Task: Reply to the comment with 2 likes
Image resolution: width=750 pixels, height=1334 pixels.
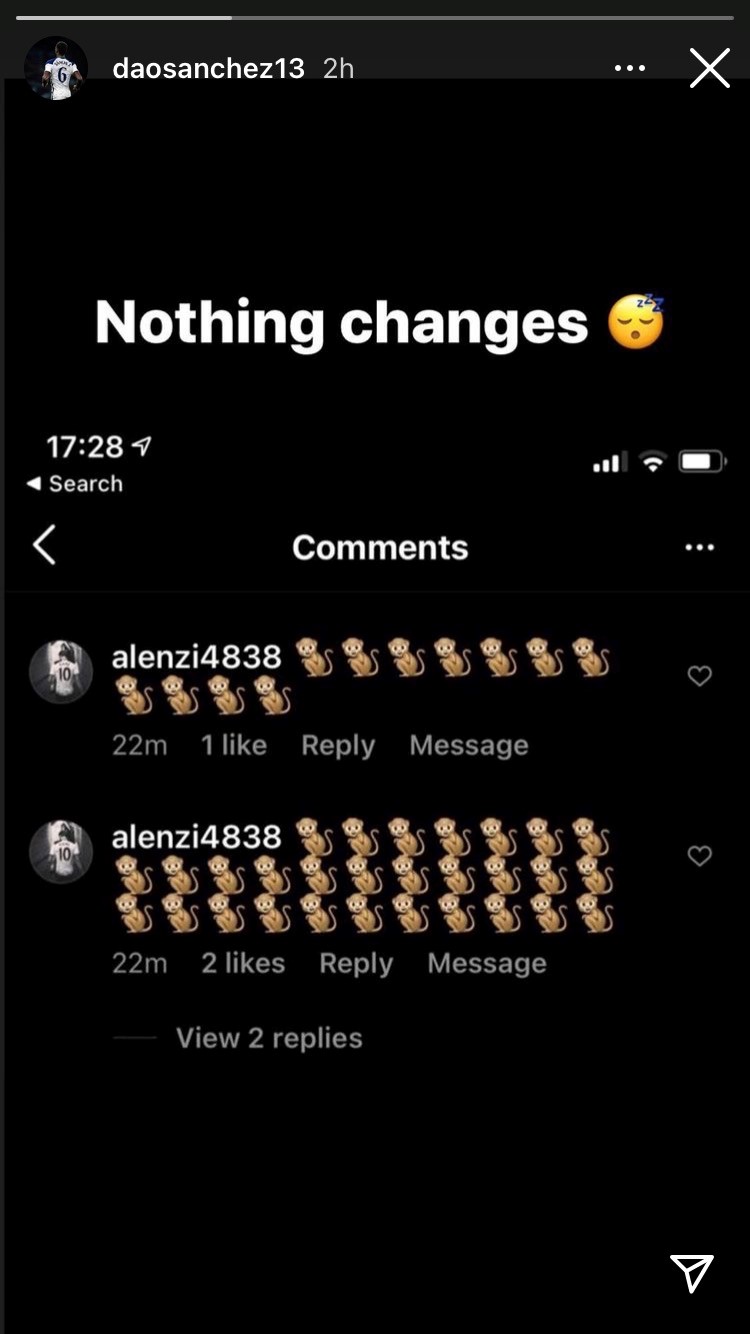Action: click(356, 964)
